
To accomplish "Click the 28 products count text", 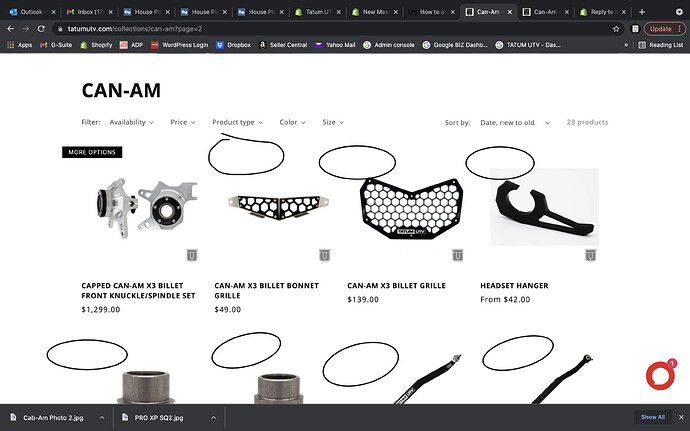I will [x=587, y=122].
